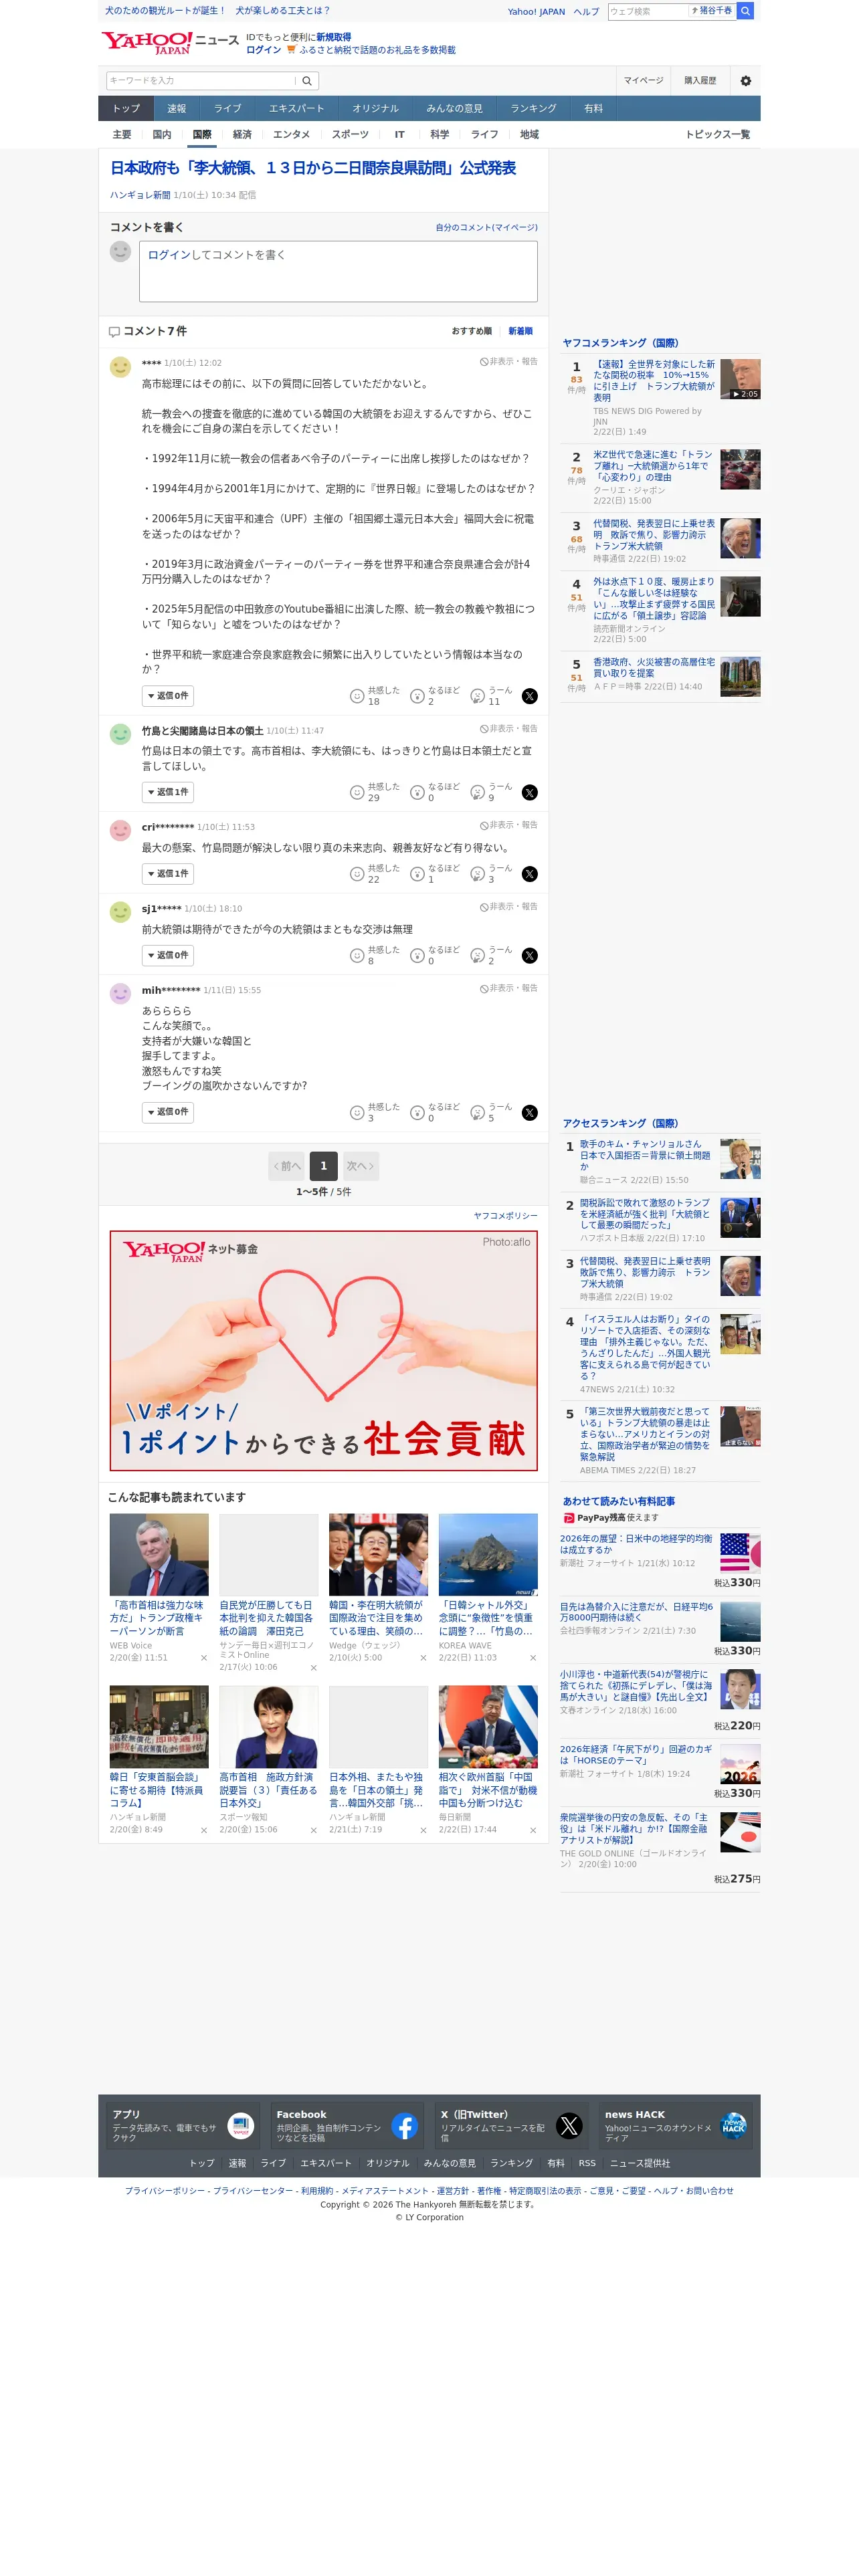Click the blue web search magnifier button
The height and width of the screenshot is (2576, 859).
(745, 11)
